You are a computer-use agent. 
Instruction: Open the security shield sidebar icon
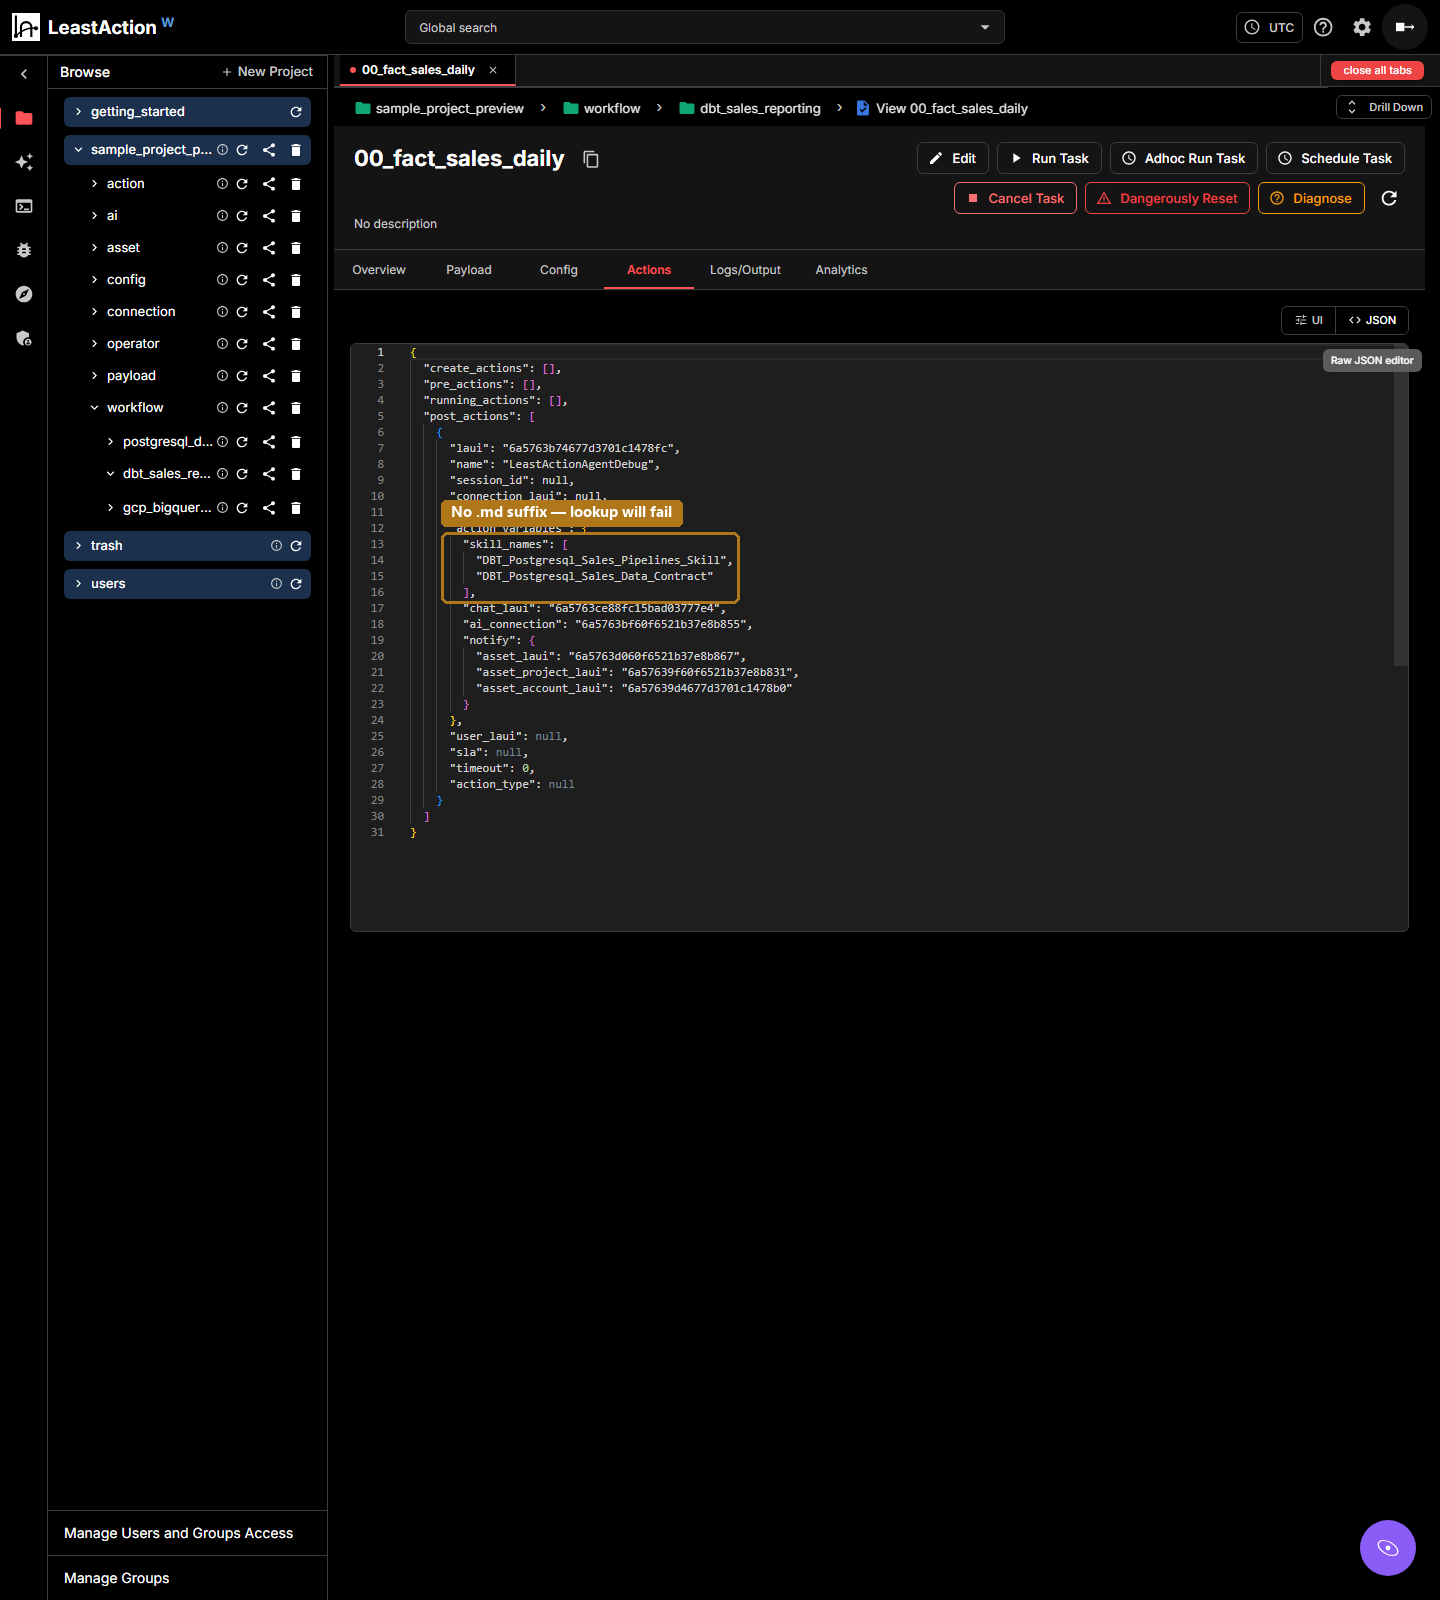coord(24,338)
